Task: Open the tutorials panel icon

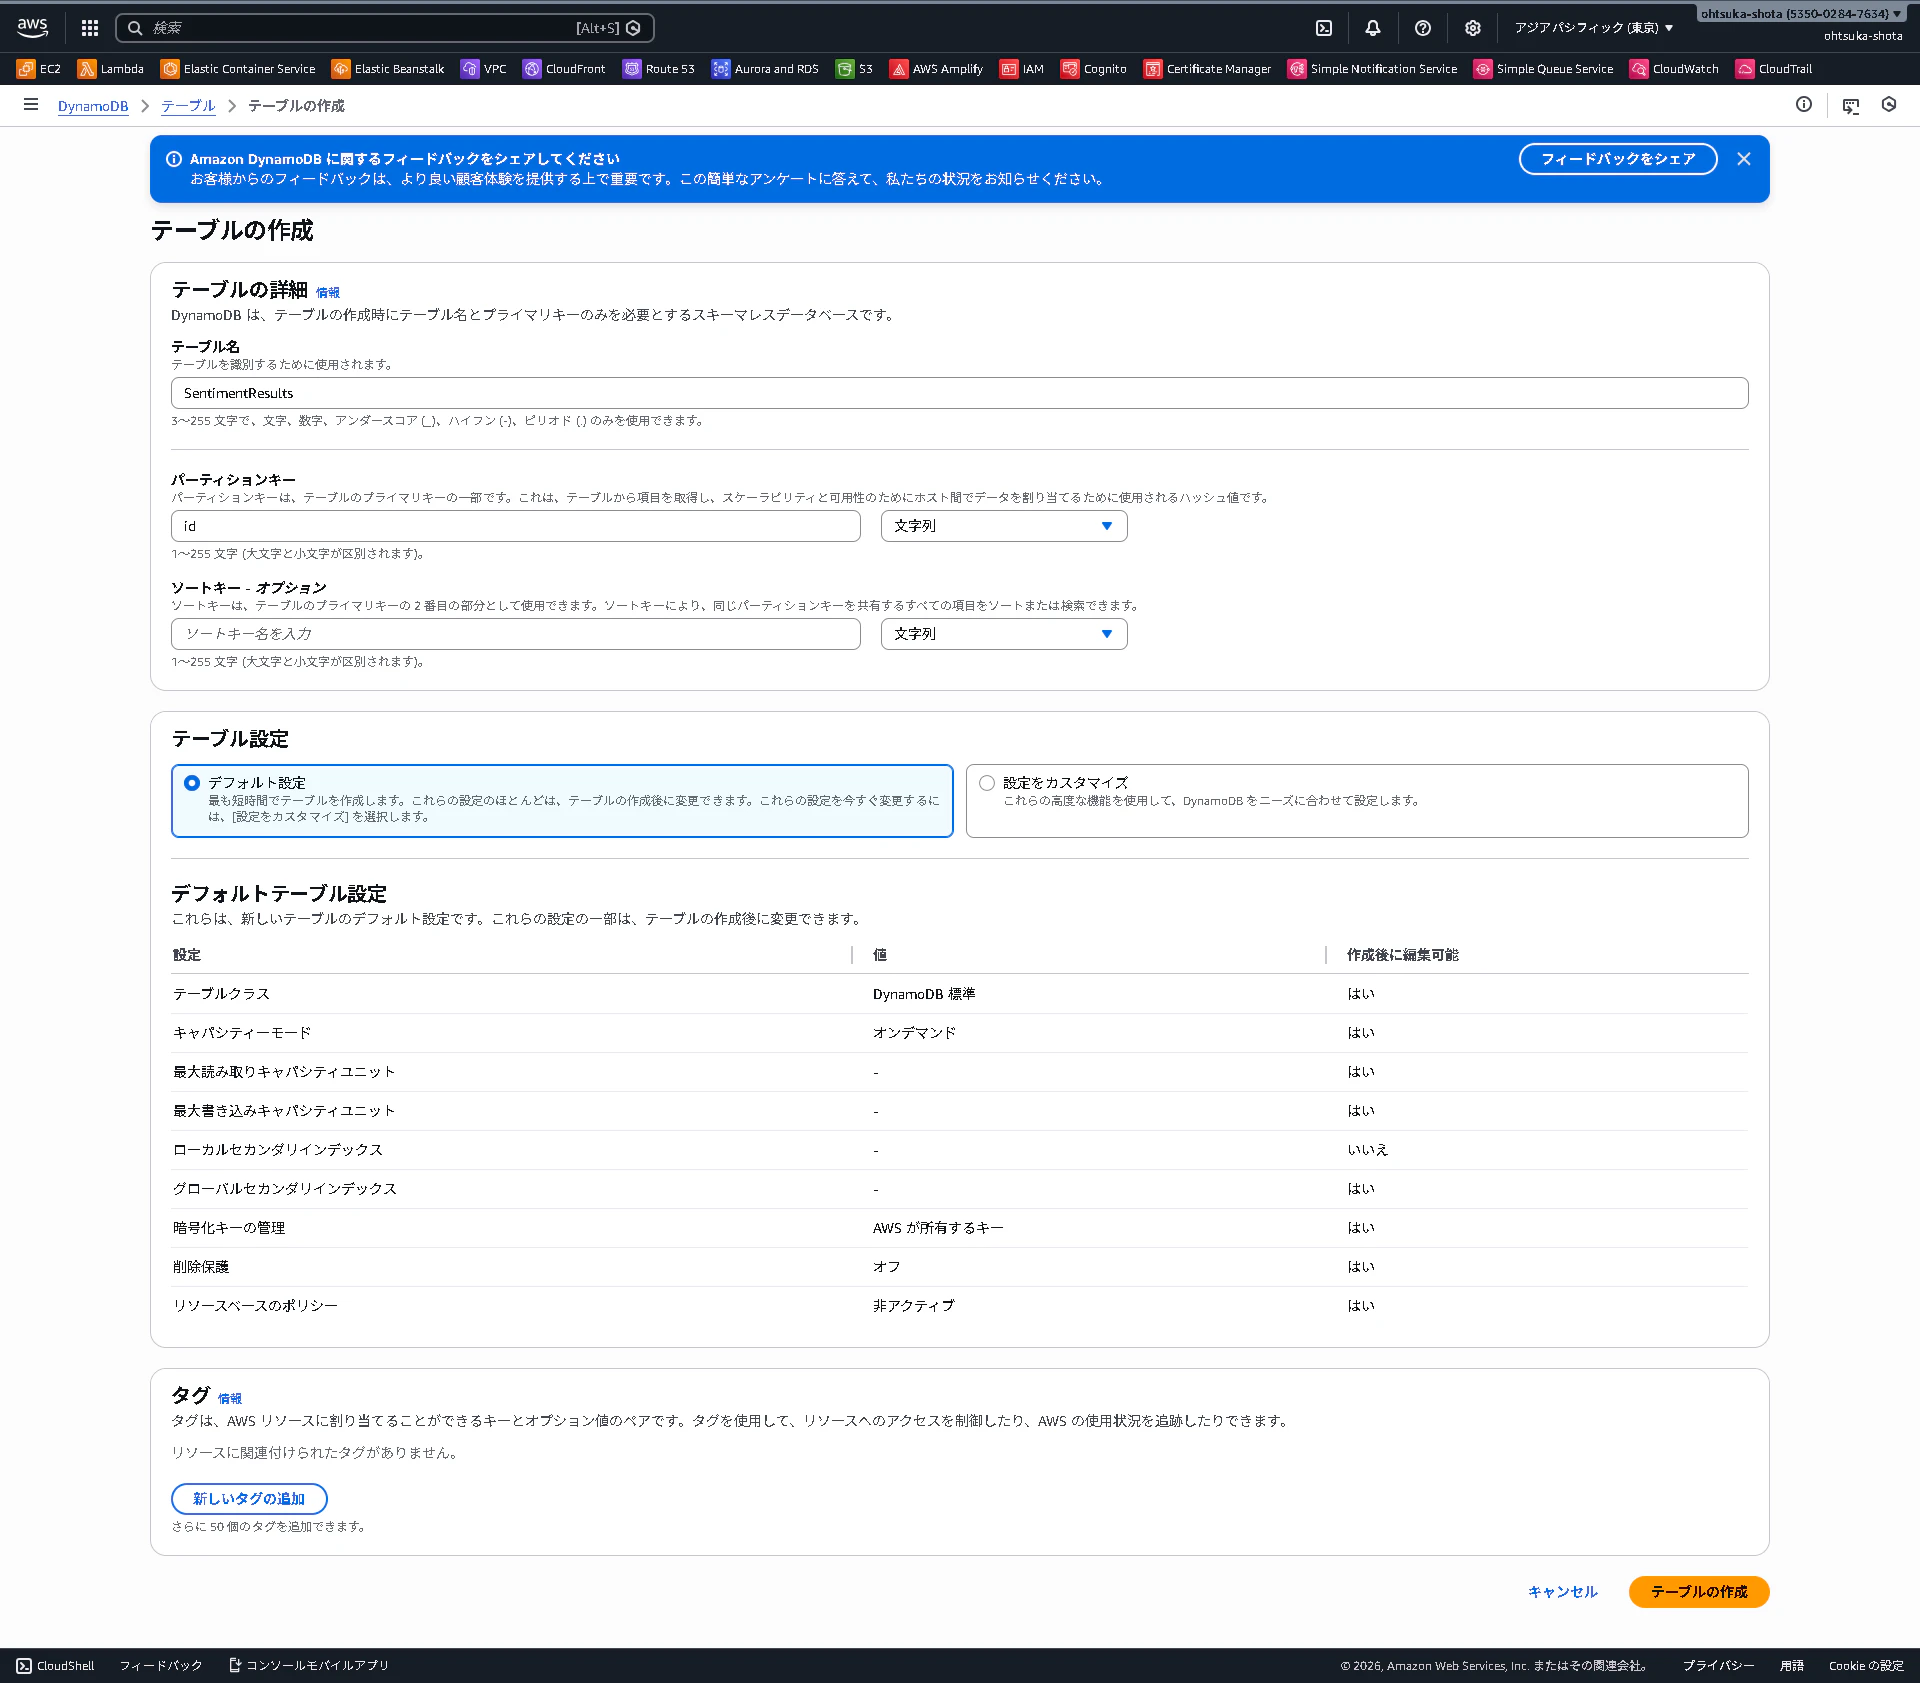Action: coord(1851,106)
